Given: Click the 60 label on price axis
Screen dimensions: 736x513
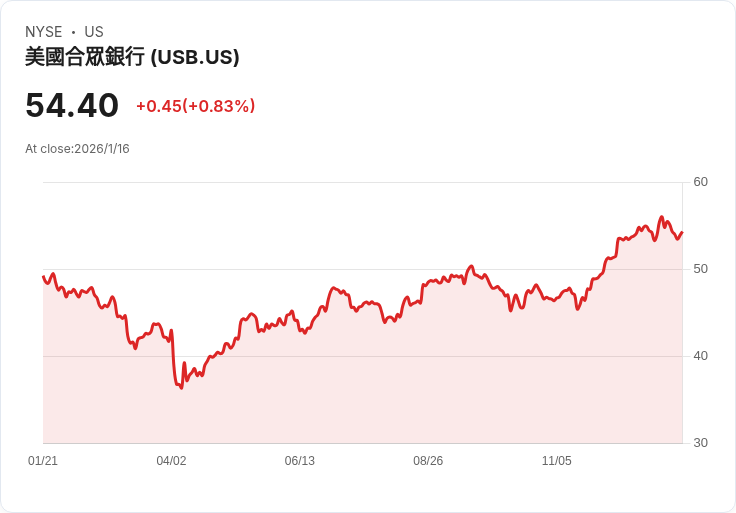Looking at the screenshot, I should (x=700, y=182).
